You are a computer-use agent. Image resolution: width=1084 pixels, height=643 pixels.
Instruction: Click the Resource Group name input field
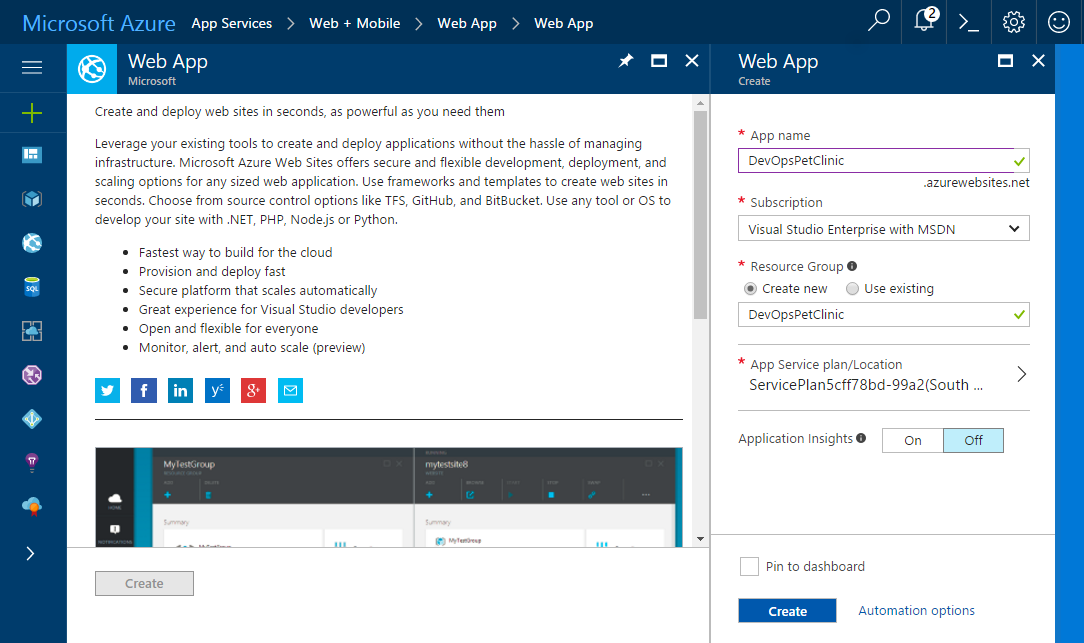pyautogui.click(x=884, y=315)
